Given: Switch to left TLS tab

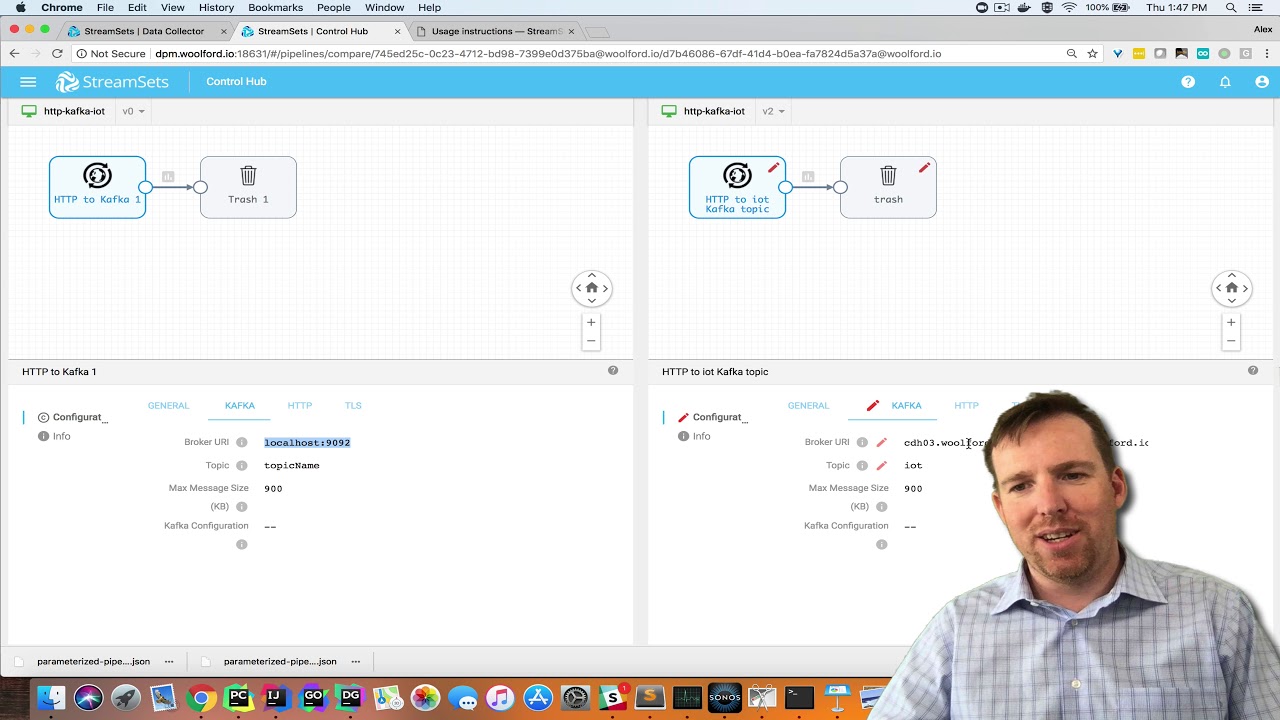Looking at the screenshot, I should [353, 405].
